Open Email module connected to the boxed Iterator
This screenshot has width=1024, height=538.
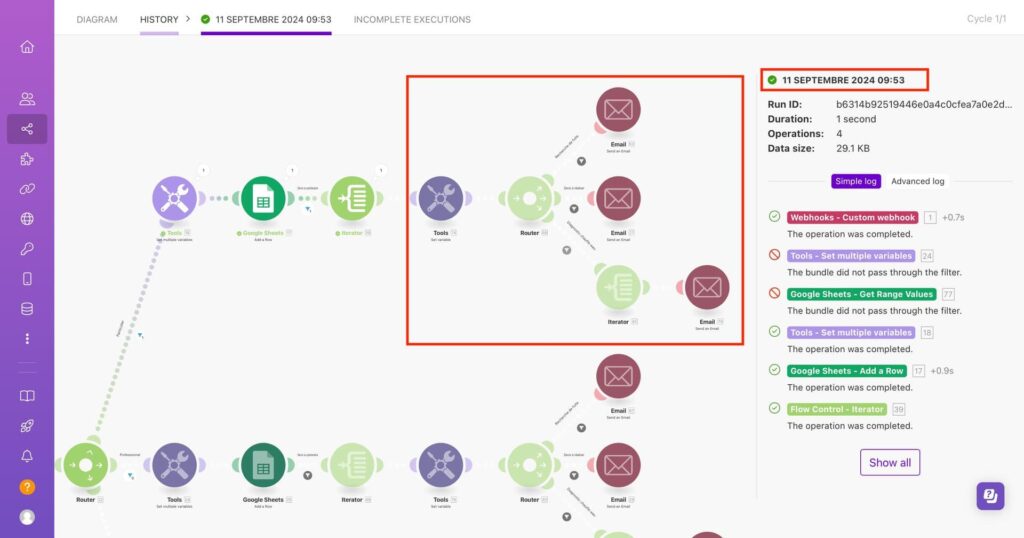click(x=707, y=287)
